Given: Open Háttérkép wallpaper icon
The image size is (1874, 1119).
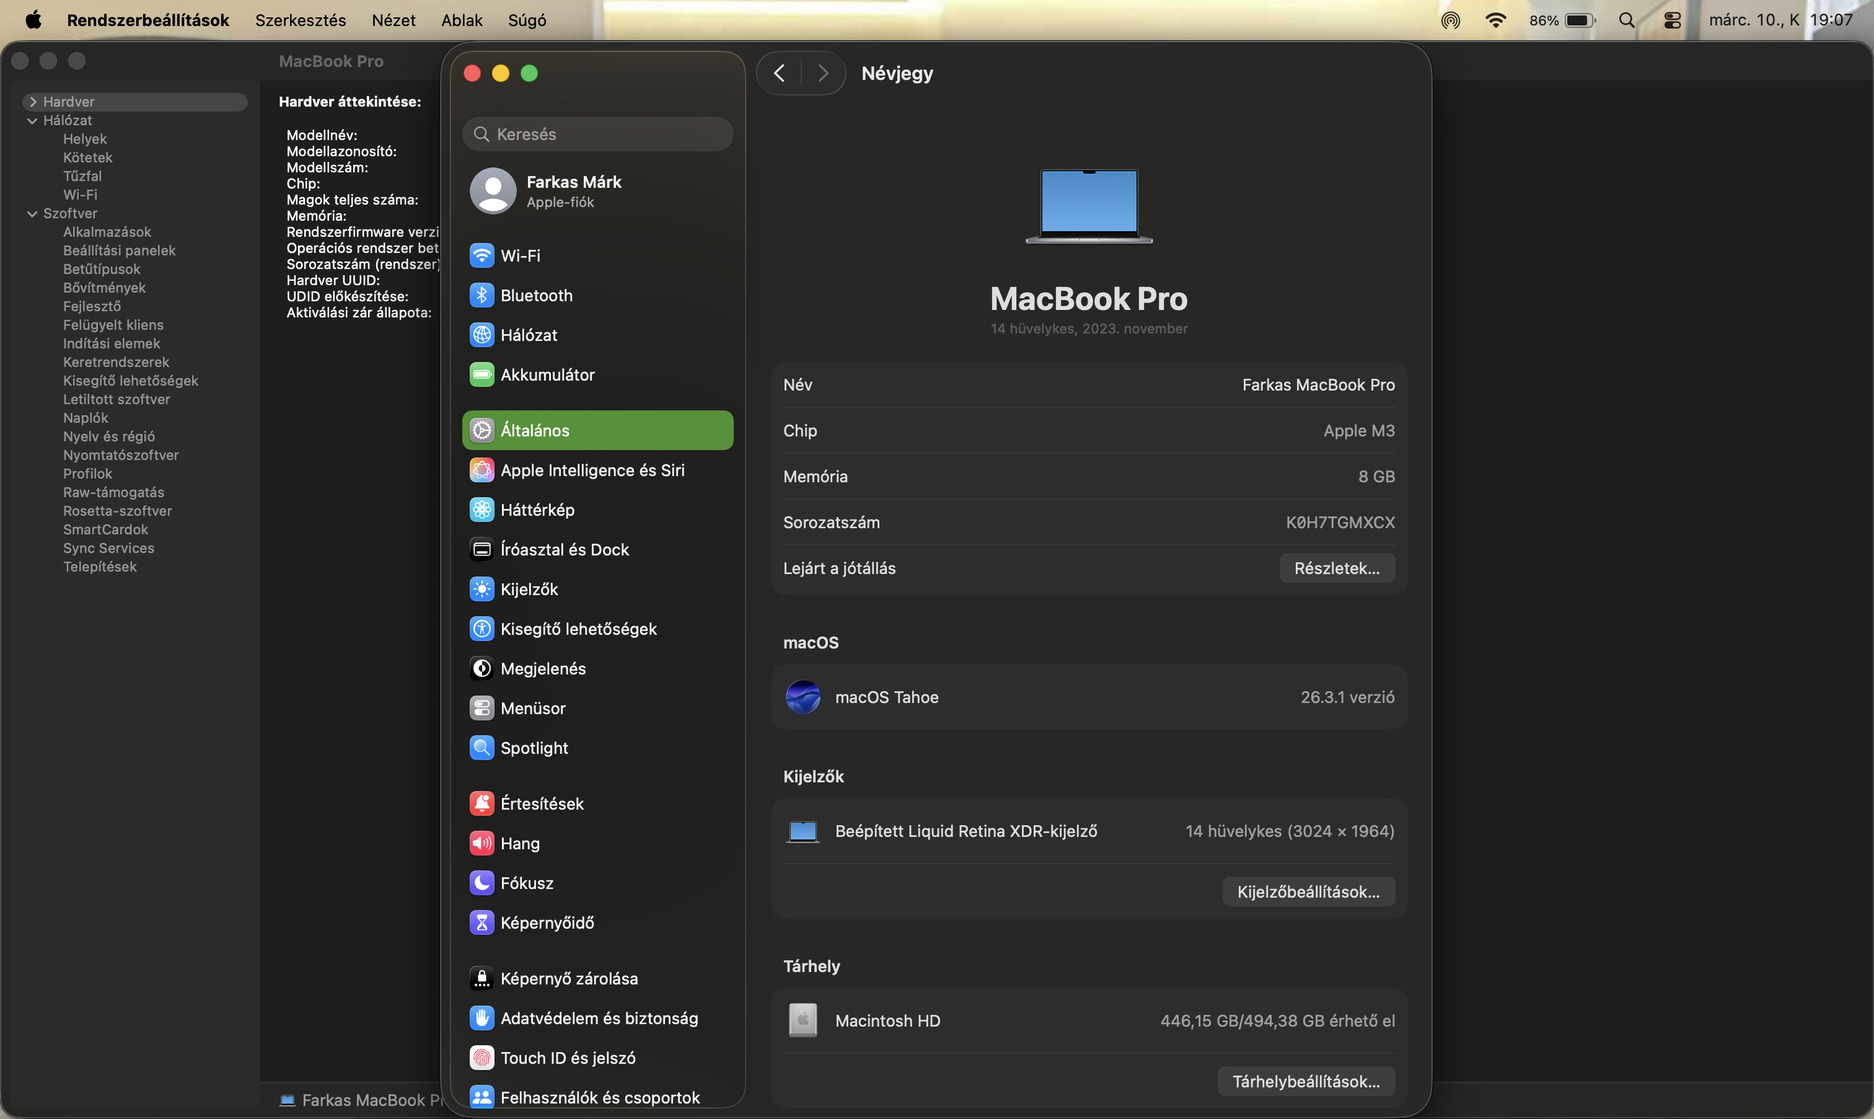Looking at the screenshot, I should pos(481,509).
